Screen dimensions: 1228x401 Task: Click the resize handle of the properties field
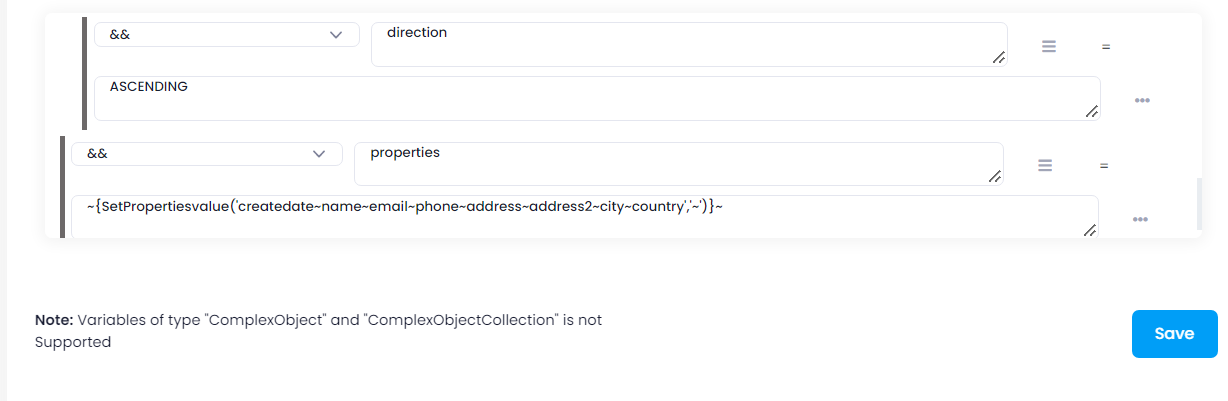click(994, 177)
